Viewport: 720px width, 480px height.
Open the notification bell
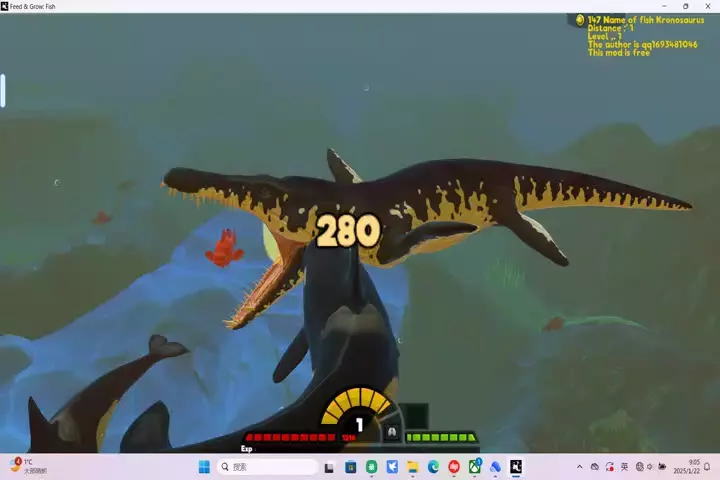coord(707,467)
